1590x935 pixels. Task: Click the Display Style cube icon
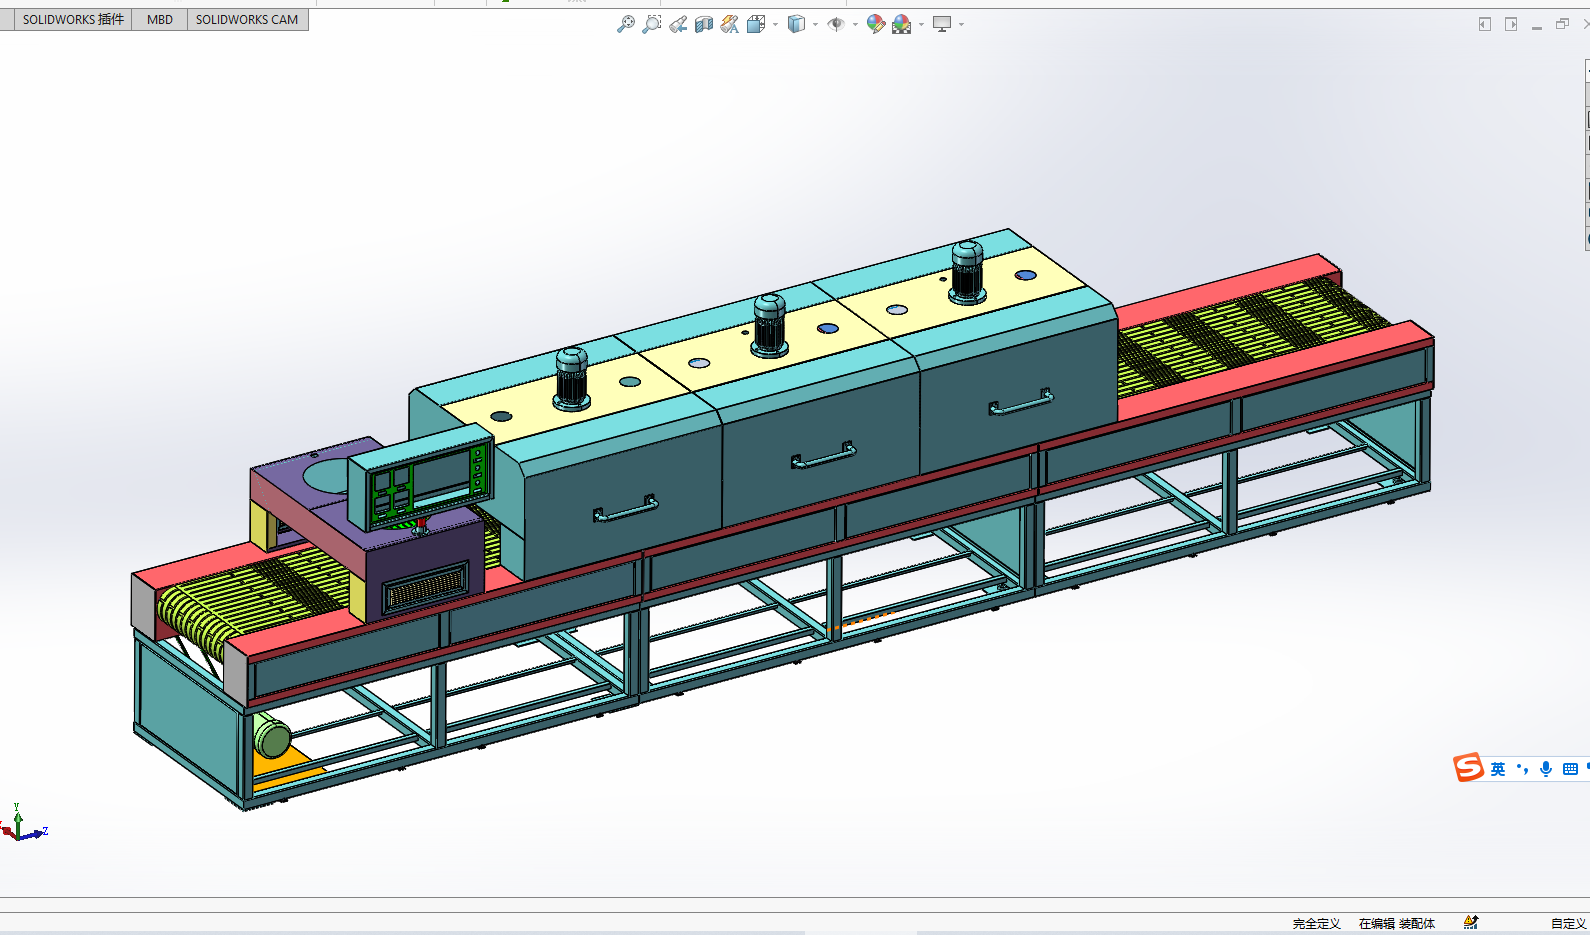tap(796, 24)
